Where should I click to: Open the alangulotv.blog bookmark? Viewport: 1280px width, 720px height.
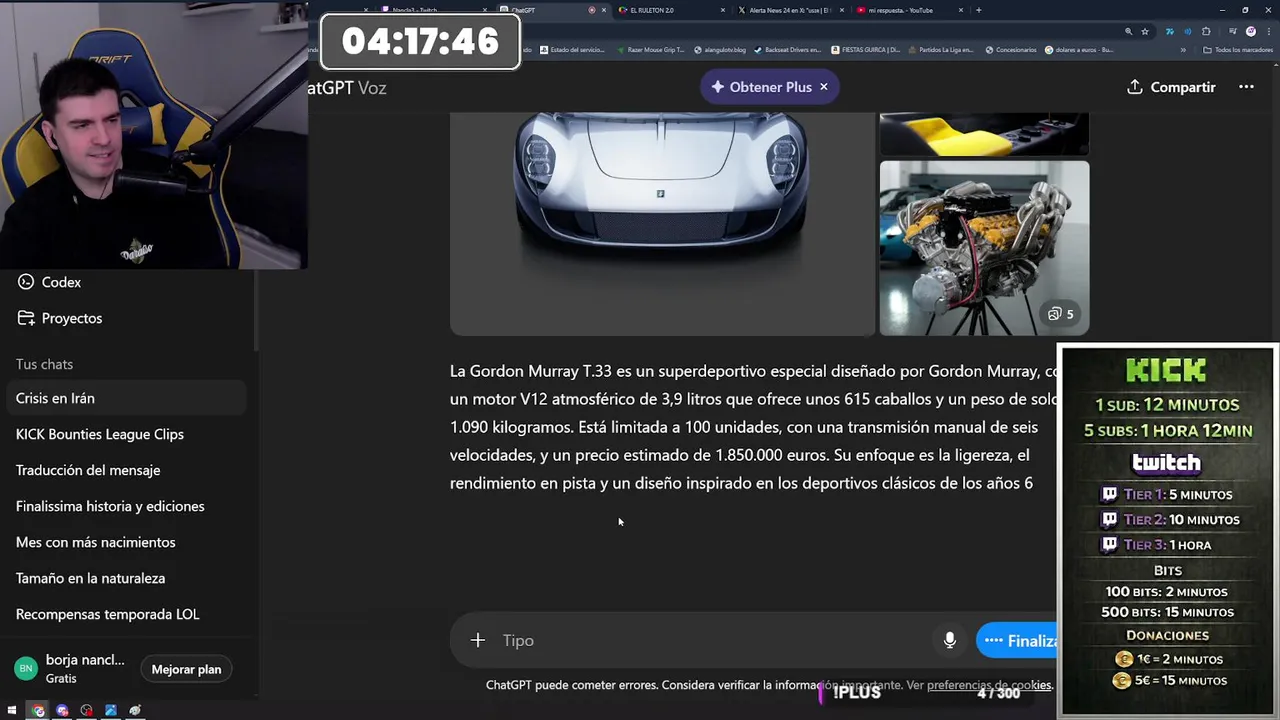click(x=720, y=50)
